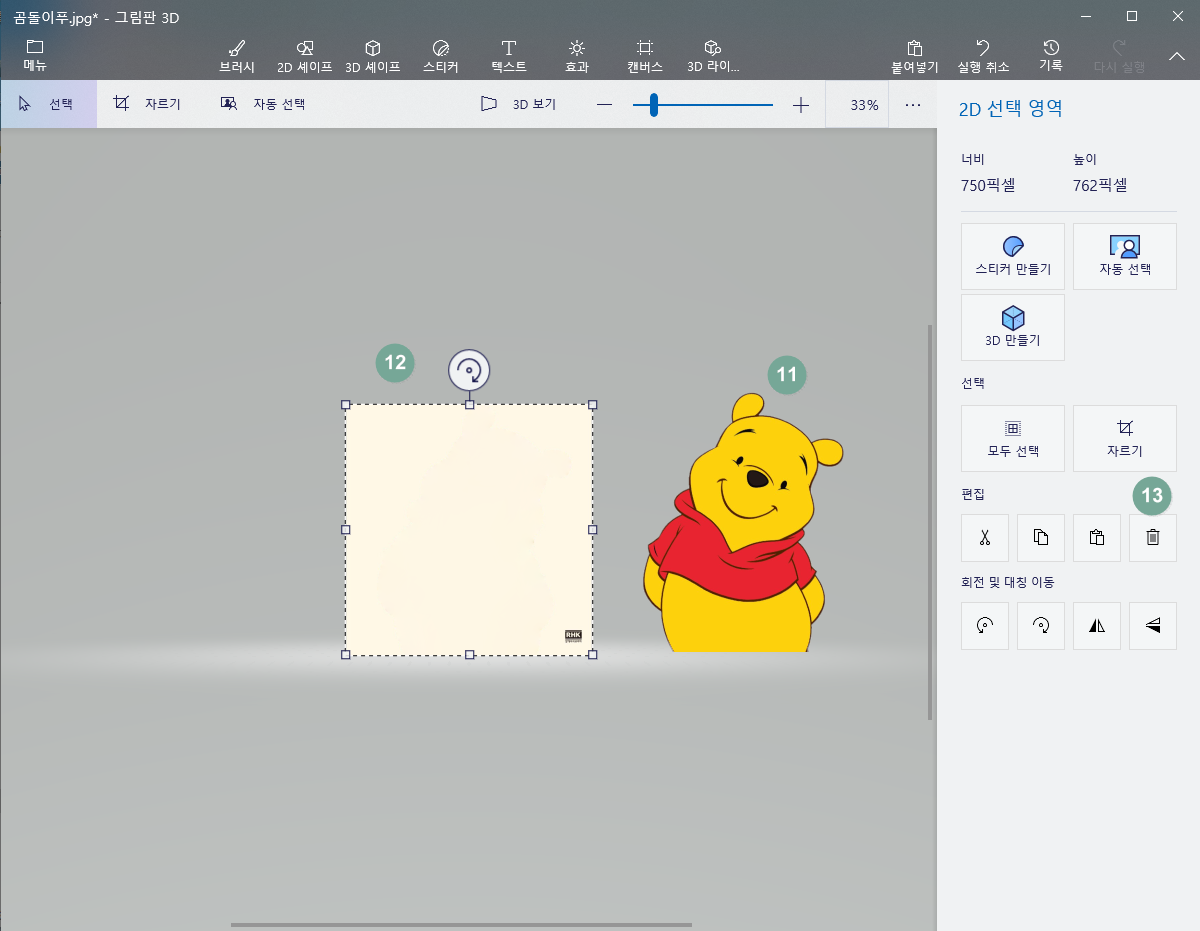Click the horizontal canvas scrollbar
1200x931 pixels.
461,925
